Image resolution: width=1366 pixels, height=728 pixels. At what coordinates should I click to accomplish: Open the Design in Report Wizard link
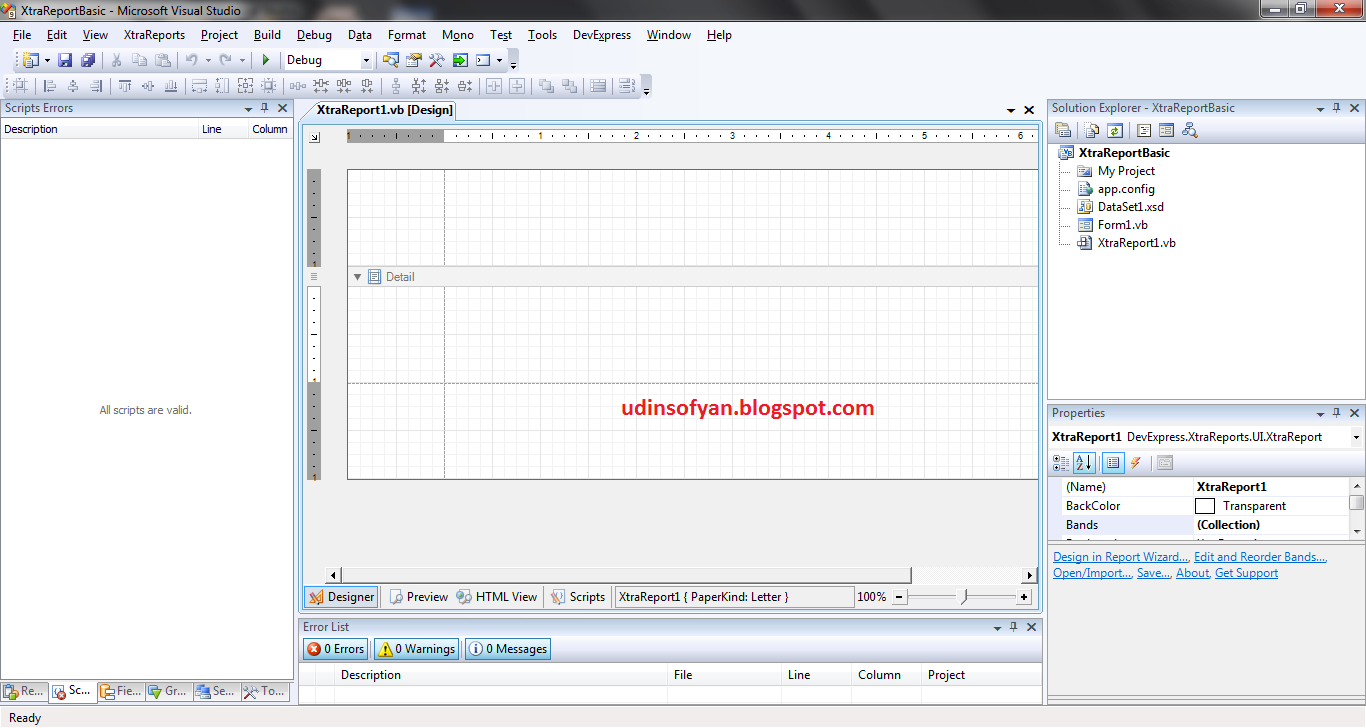(x=1119, y=556)
